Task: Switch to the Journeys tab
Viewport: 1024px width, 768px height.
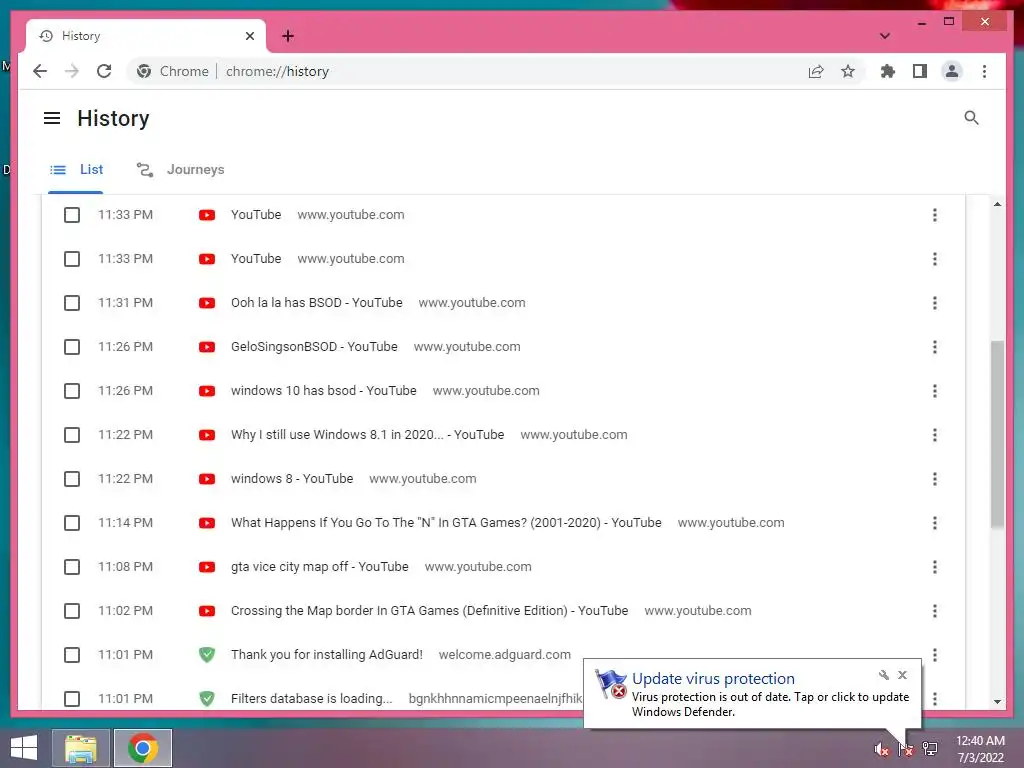Action: click(x=180, y=170)
